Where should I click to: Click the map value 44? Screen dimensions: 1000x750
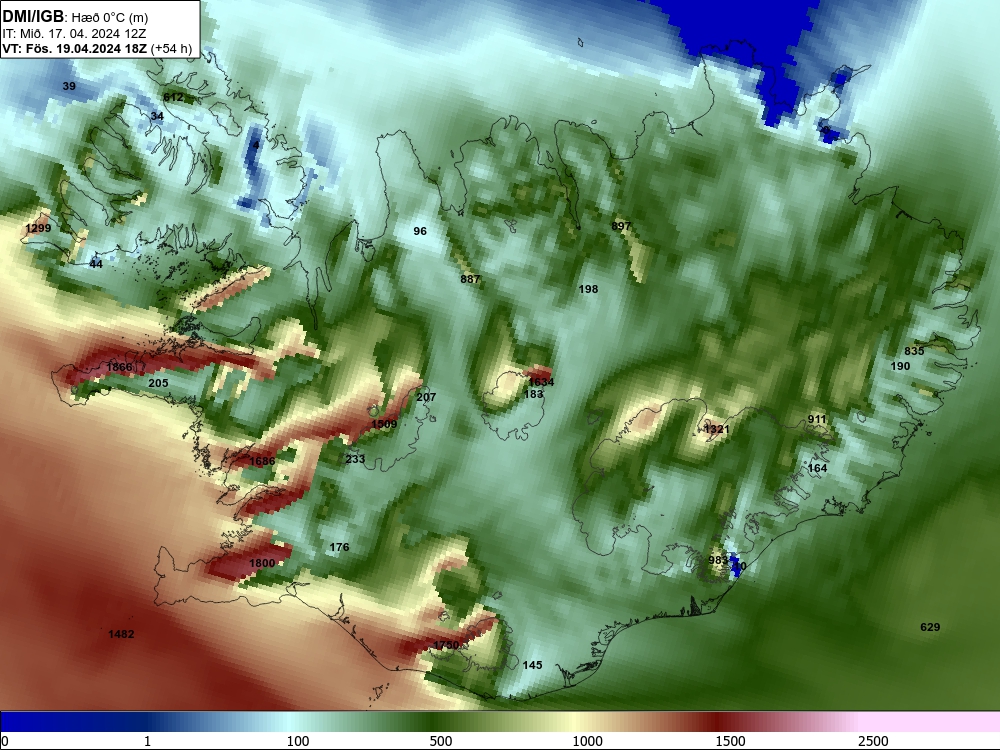(x=96, y=264)
